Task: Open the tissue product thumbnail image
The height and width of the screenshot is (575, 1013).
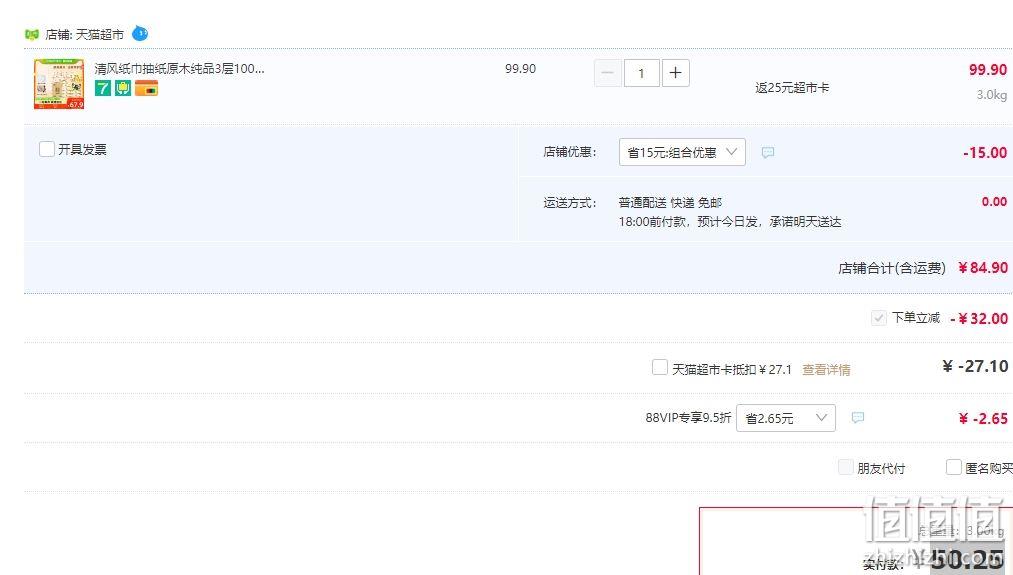Action: [x=59, y=85]
